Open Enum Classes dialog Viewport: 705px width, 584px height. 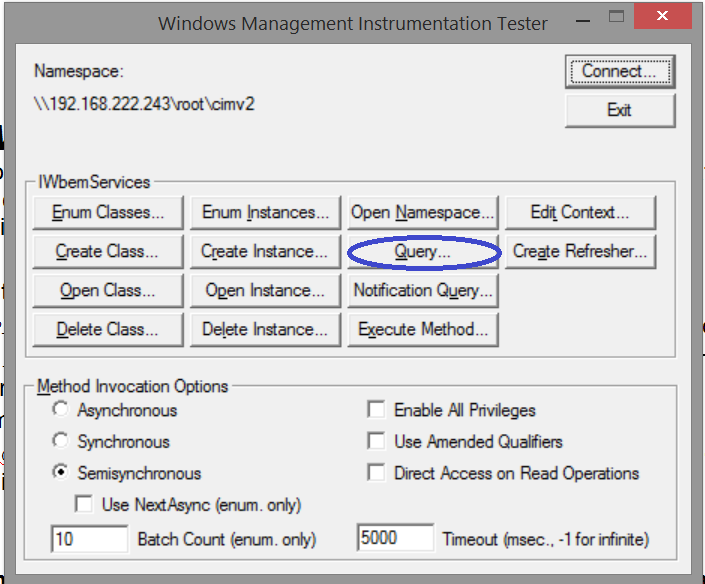(108, 212)
